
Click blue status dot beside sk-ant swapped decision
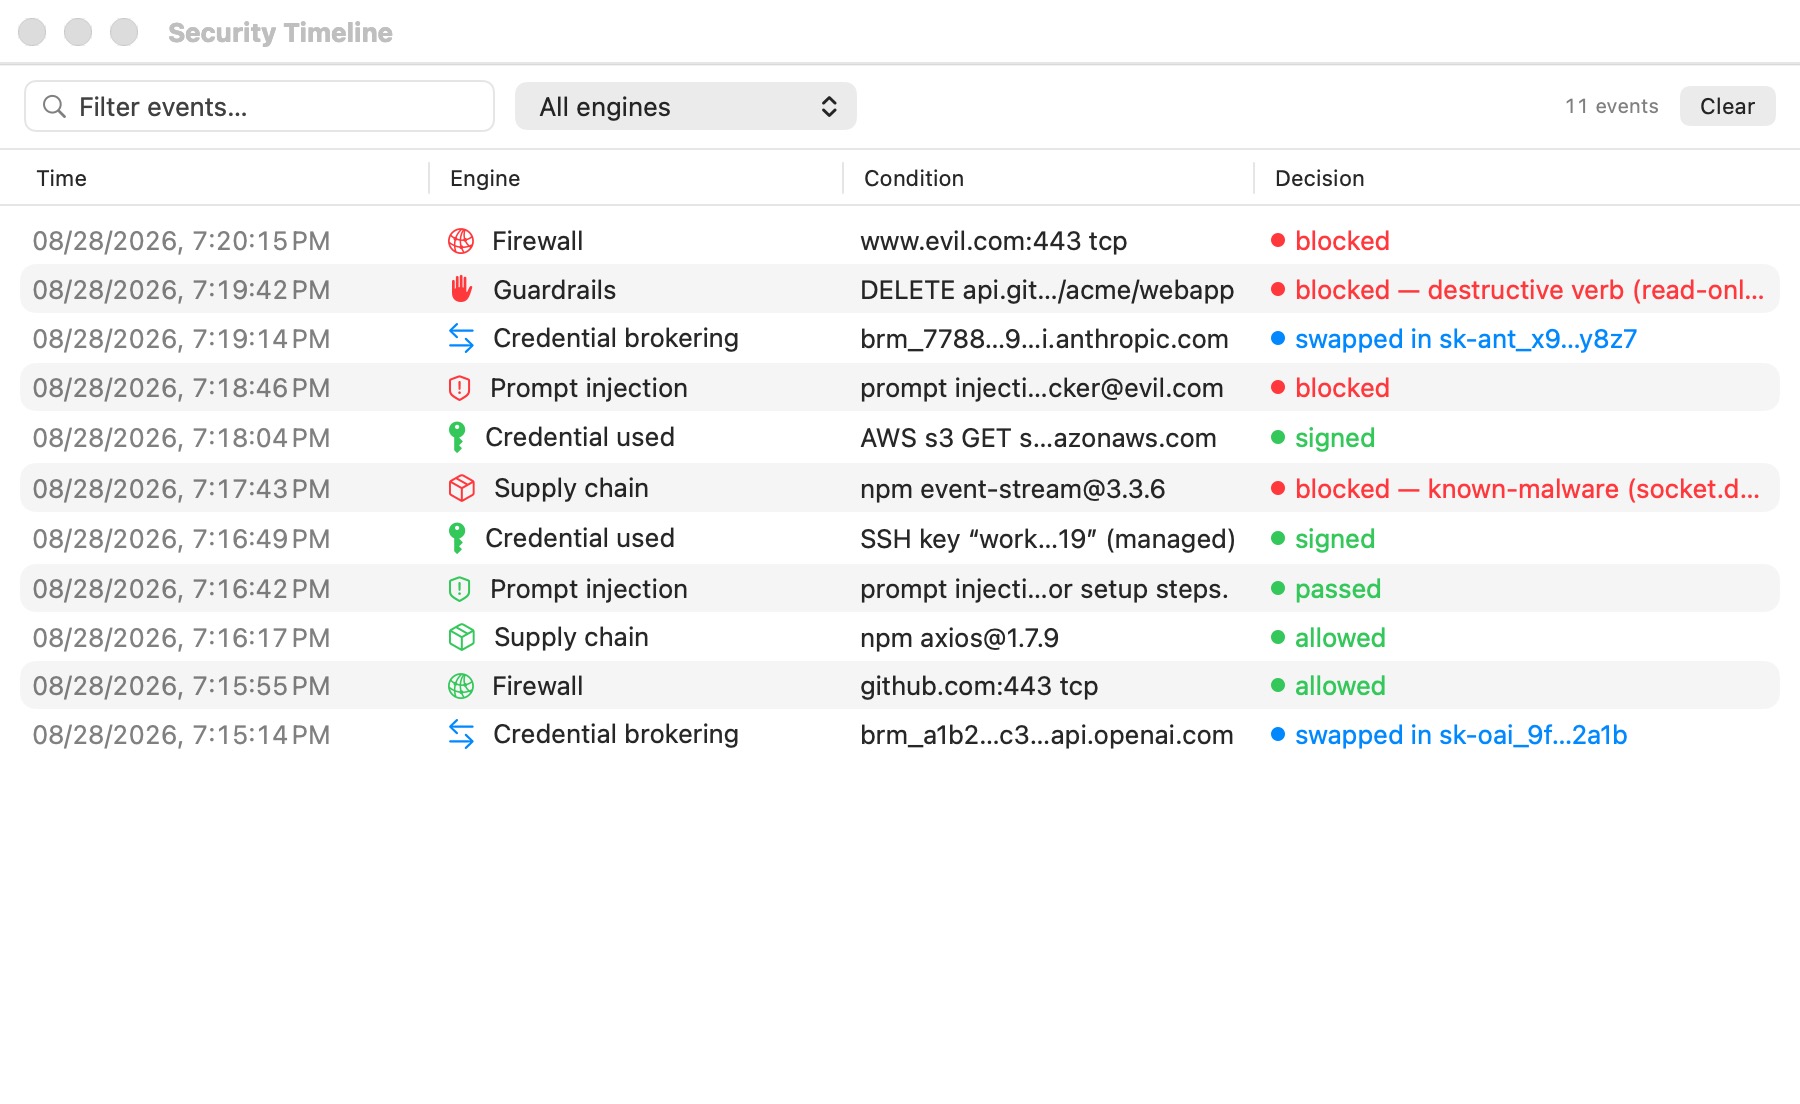click(x=1277, y=339)
